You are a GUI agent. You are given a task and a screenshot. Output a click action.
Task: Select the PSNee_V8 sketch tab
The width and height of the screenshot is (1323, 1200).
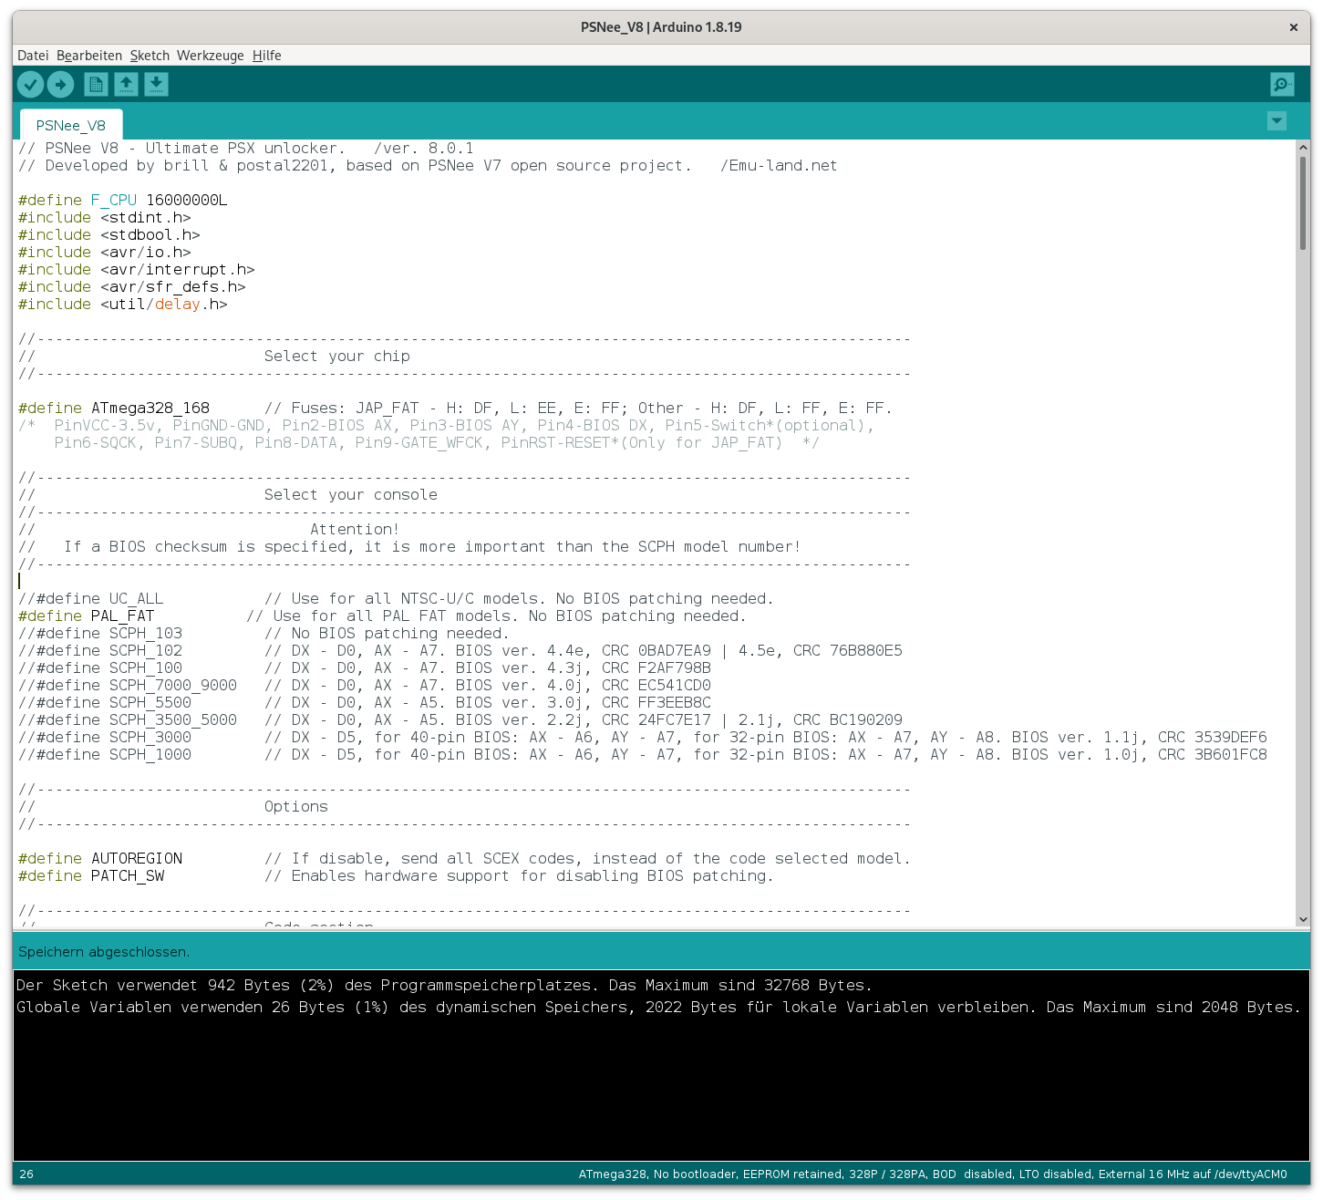pyautogui.click(x=71, y=125)
